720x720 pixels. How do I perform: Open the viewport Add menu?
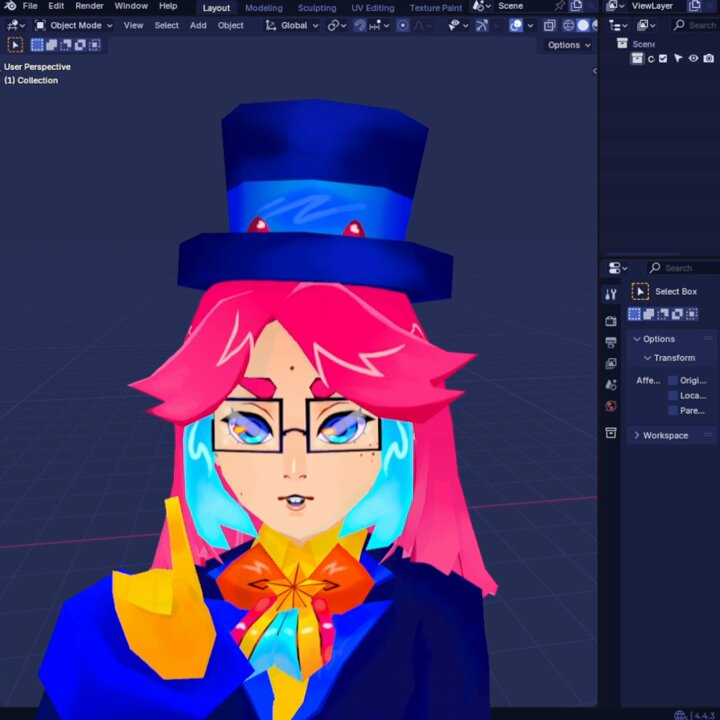point(198,25)
